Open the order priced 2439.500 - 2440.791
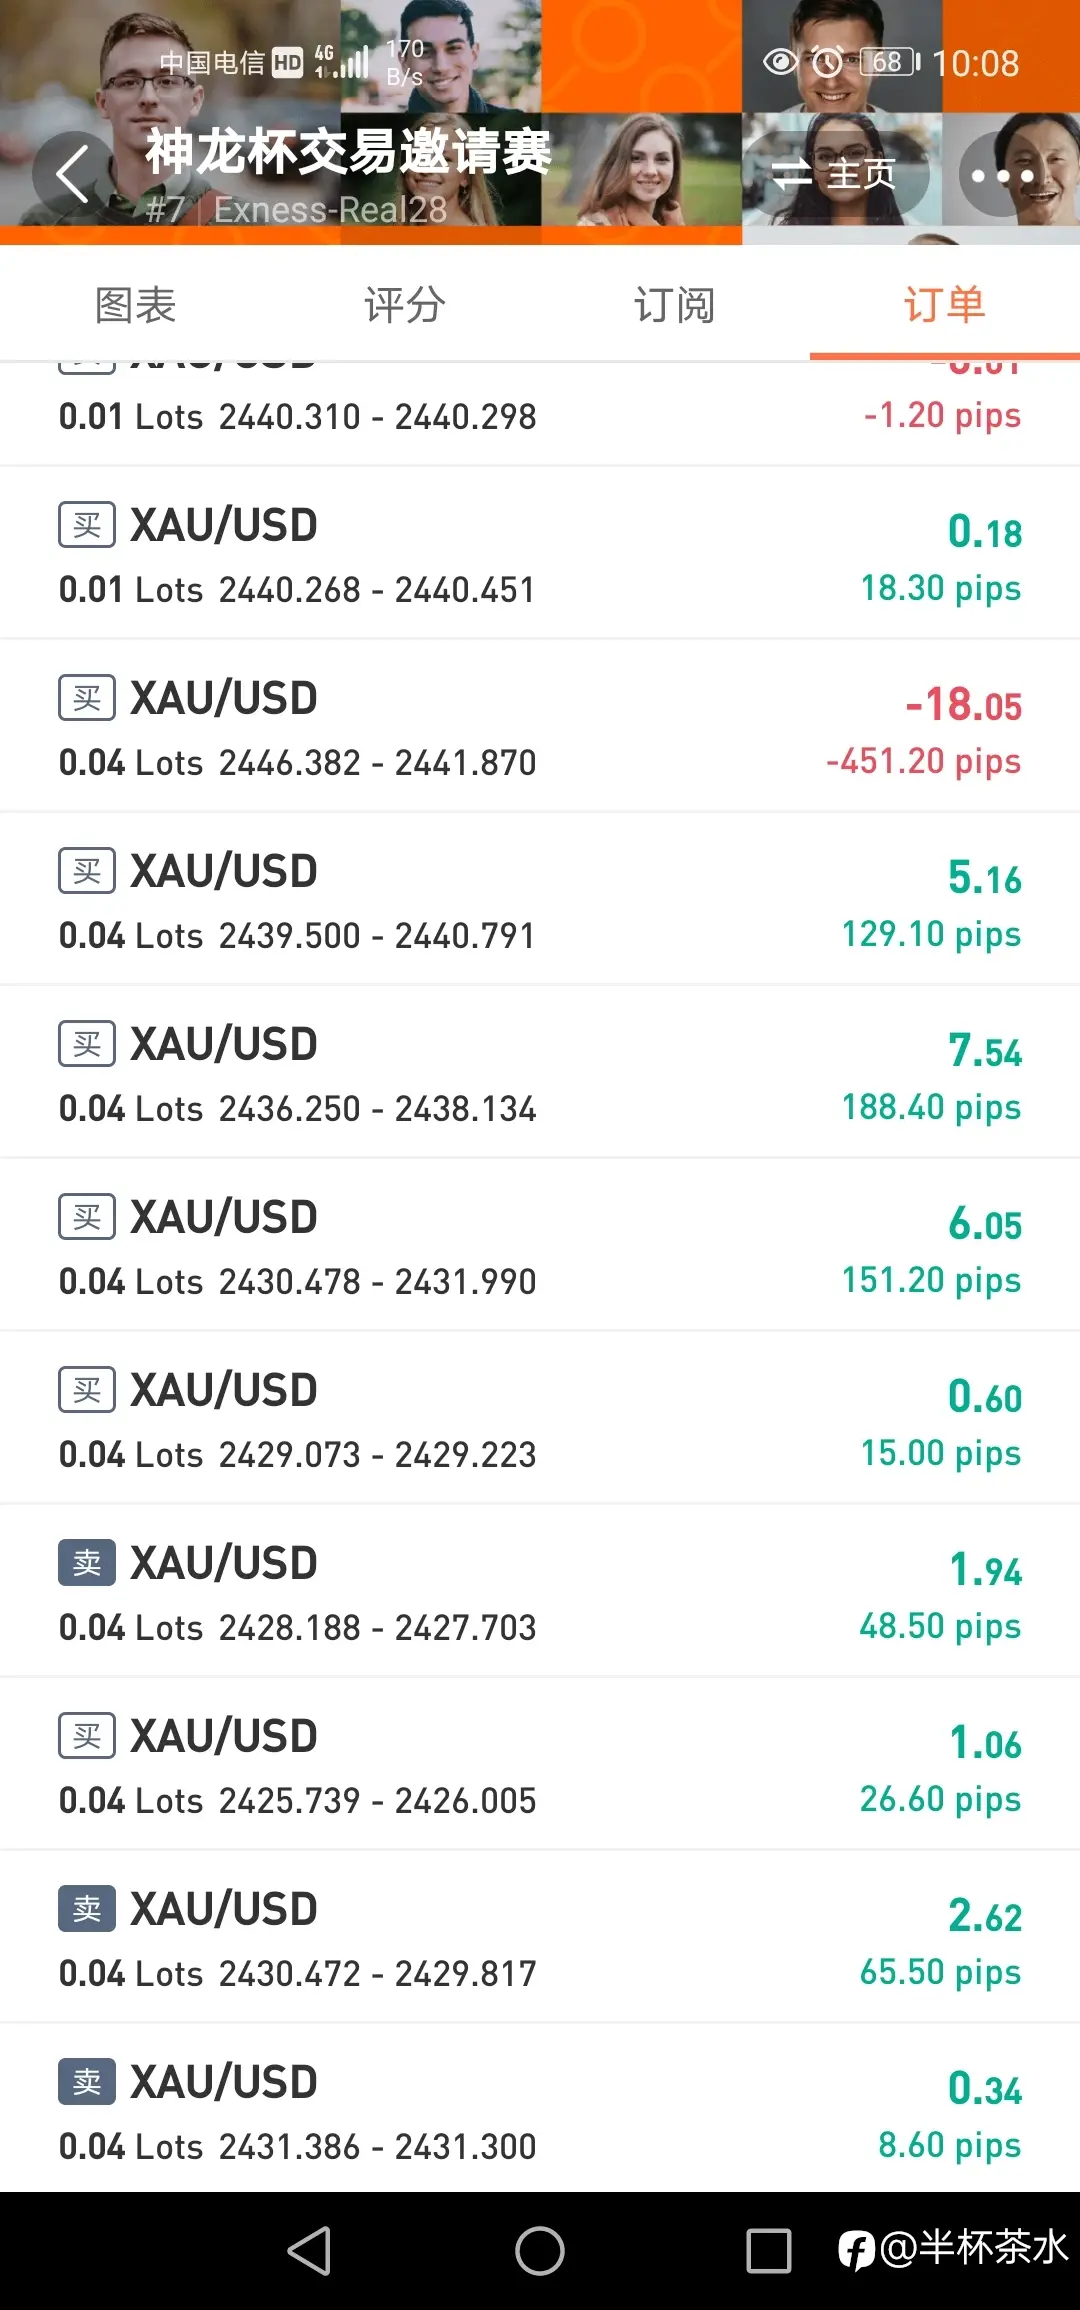 tap(540, 899)
